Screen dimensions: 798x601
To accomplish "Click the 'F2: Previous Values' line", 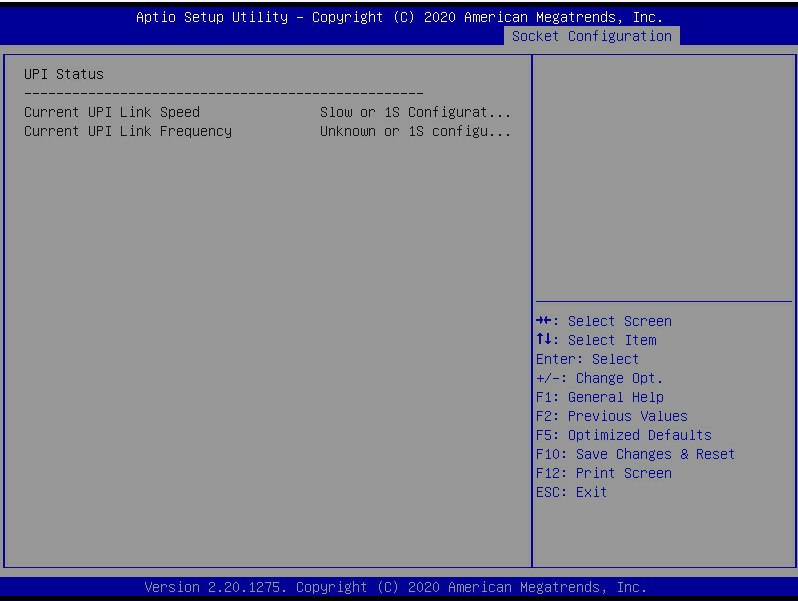I will coord(612,416).
